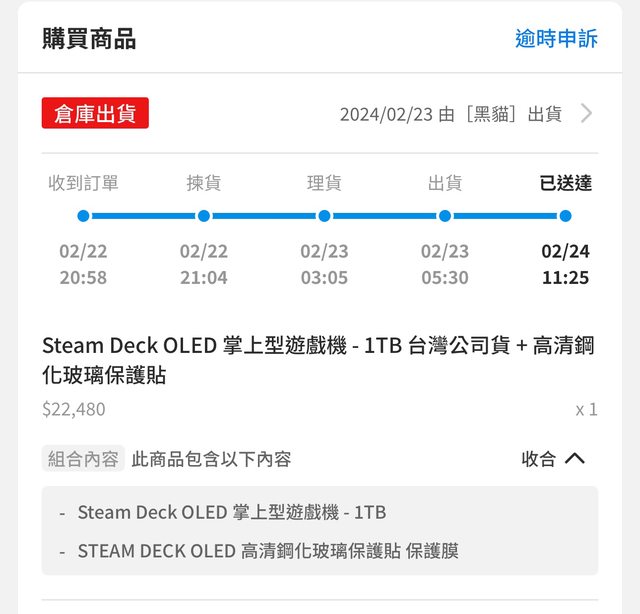
Task: Click the 逾時申訴 link
Action: pyautogui.click(x=556, y=39)
